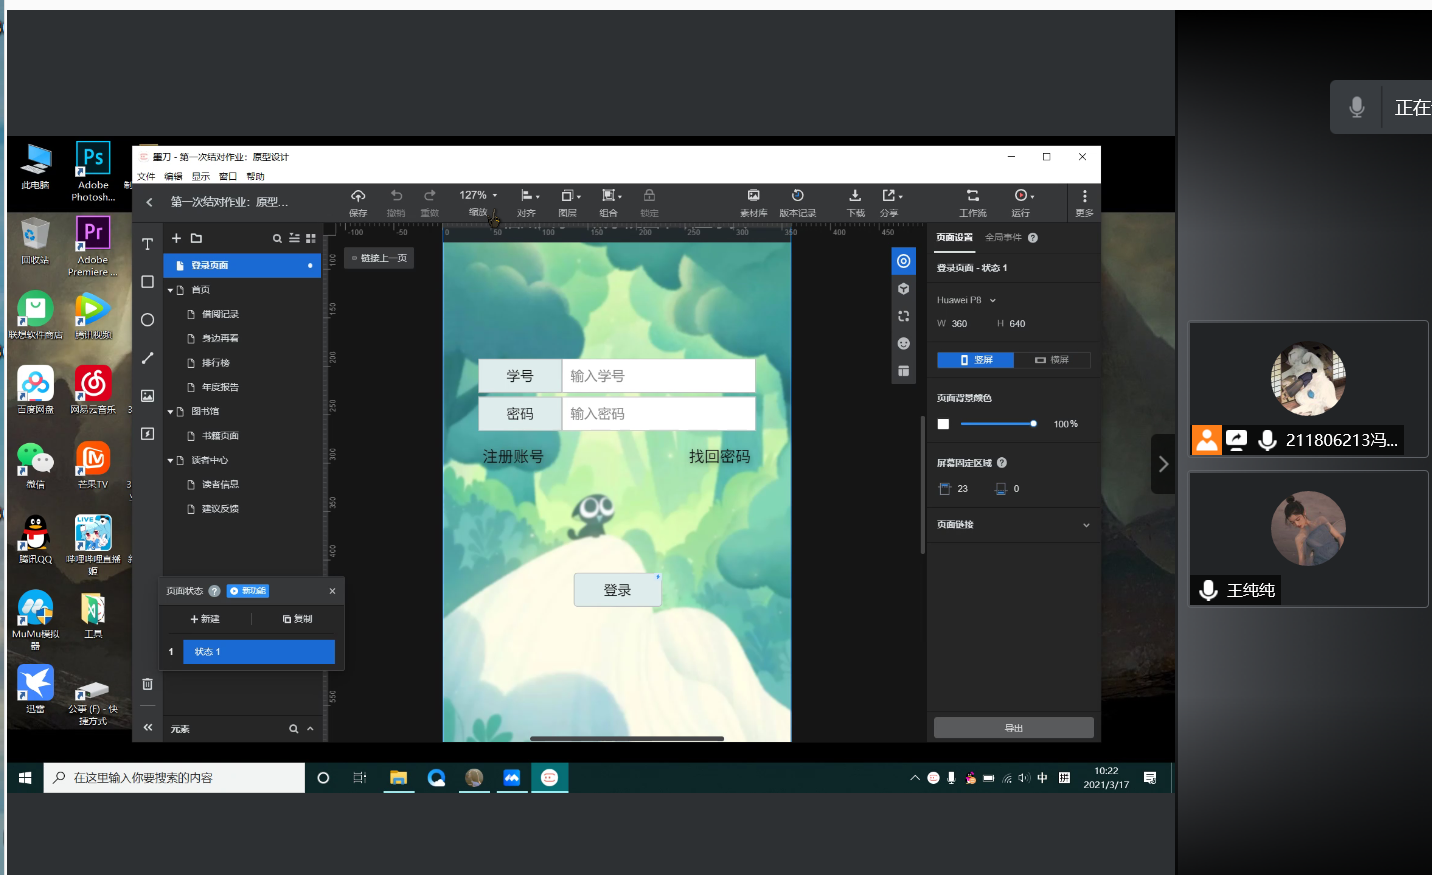Select the Image tool
The height and width of the screenshot is (875, 1432).
pyautogui.click(x=147, y=396)
